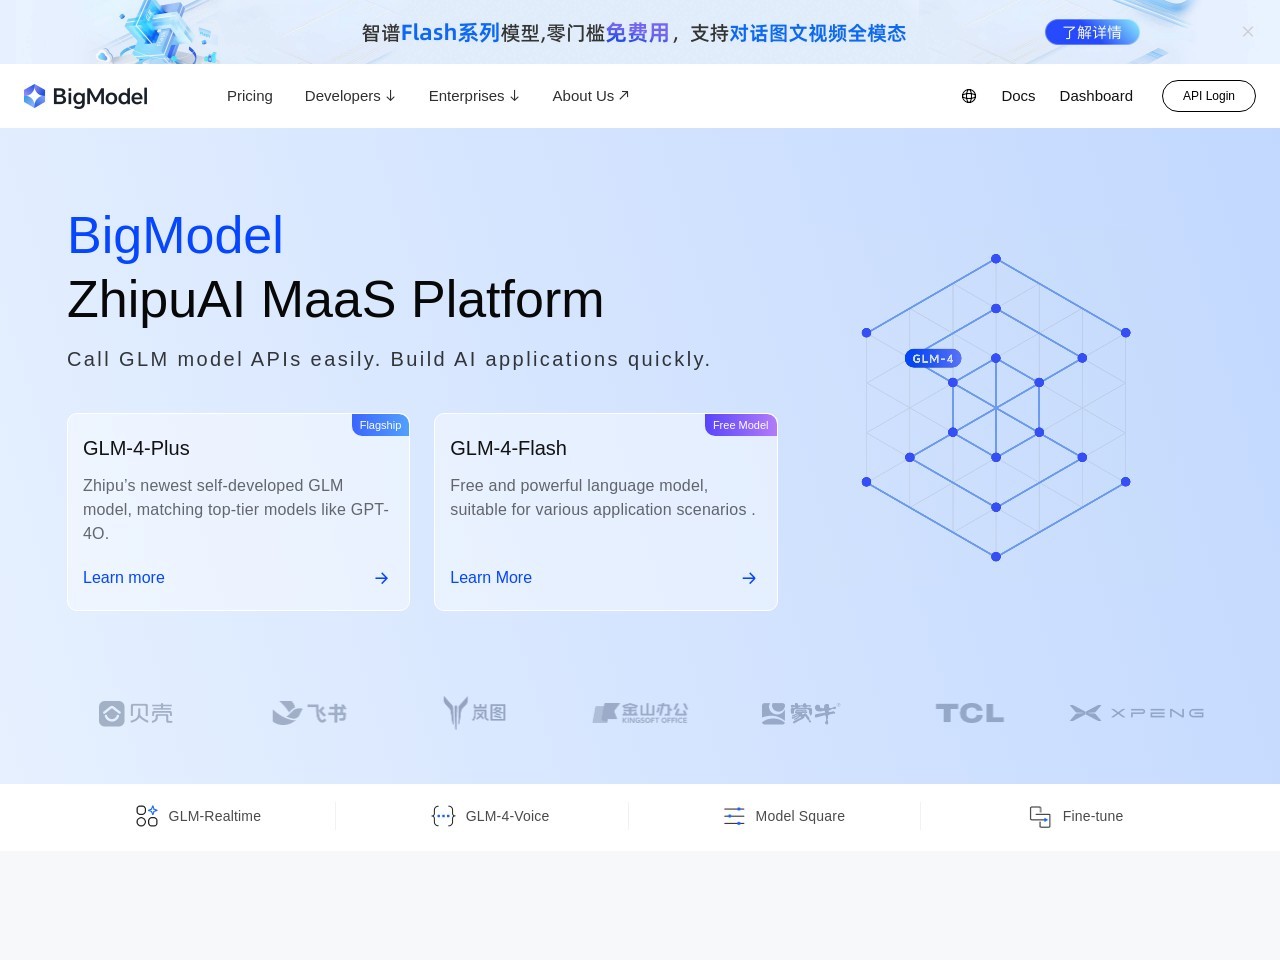The image size is (1280, 960).
Task: Click the blue BigModel hero heading
Action: tap(175, 236)
